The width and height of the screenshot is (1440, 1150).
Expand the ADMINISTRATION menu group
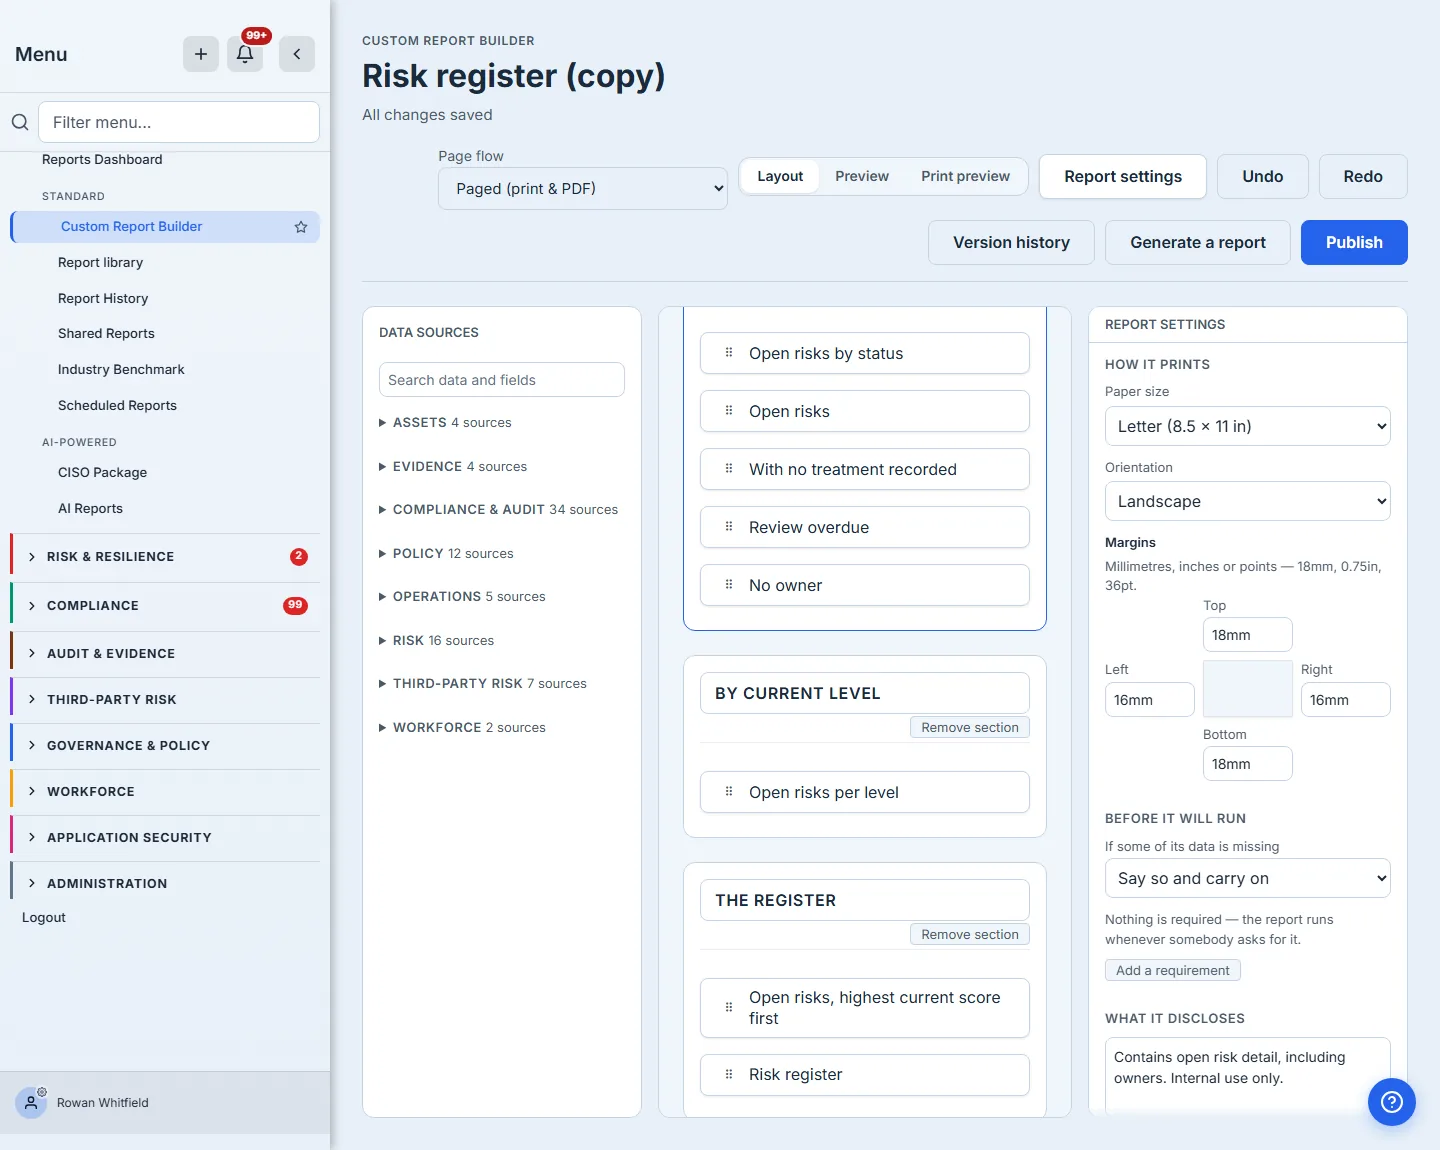click(165, 884)
